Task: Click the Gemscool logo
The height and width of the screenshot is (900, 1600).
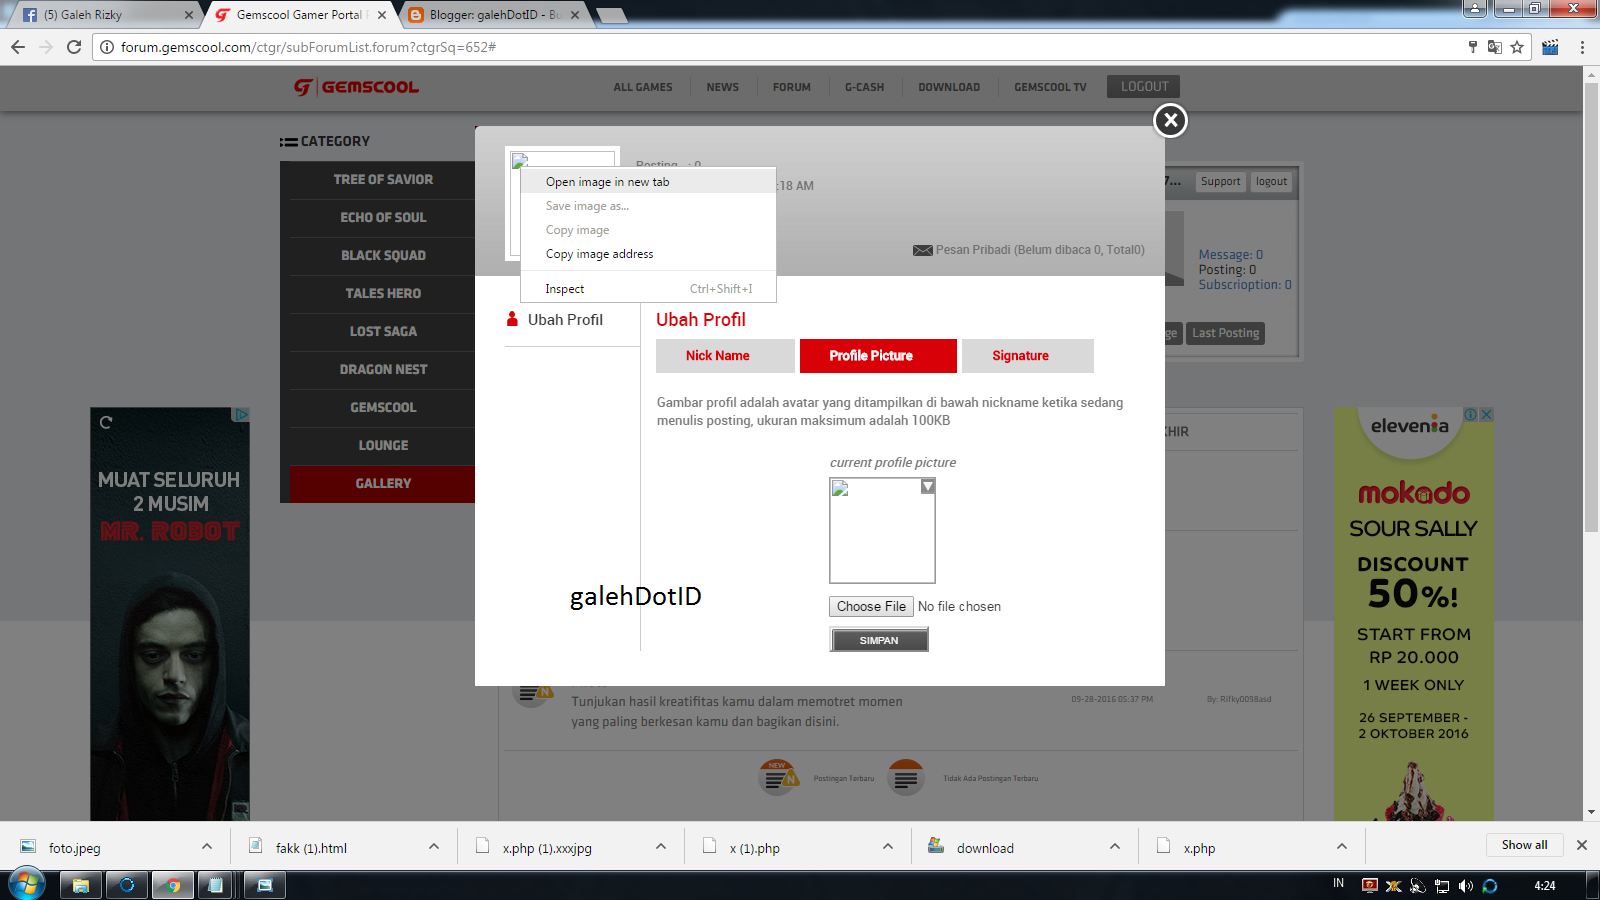Action: [355, 87]
